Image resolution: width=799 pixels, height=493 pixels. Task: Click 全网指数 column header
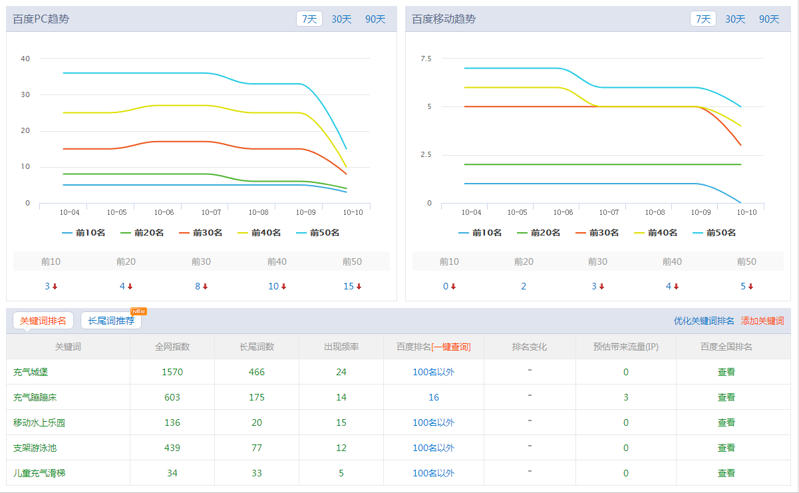coord(172,347)
